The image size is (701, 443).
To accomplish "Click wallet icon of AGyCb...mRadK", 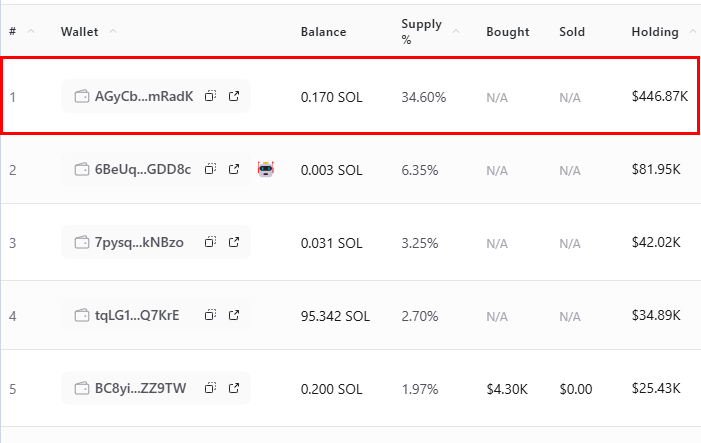I will (x=82, y=96).
